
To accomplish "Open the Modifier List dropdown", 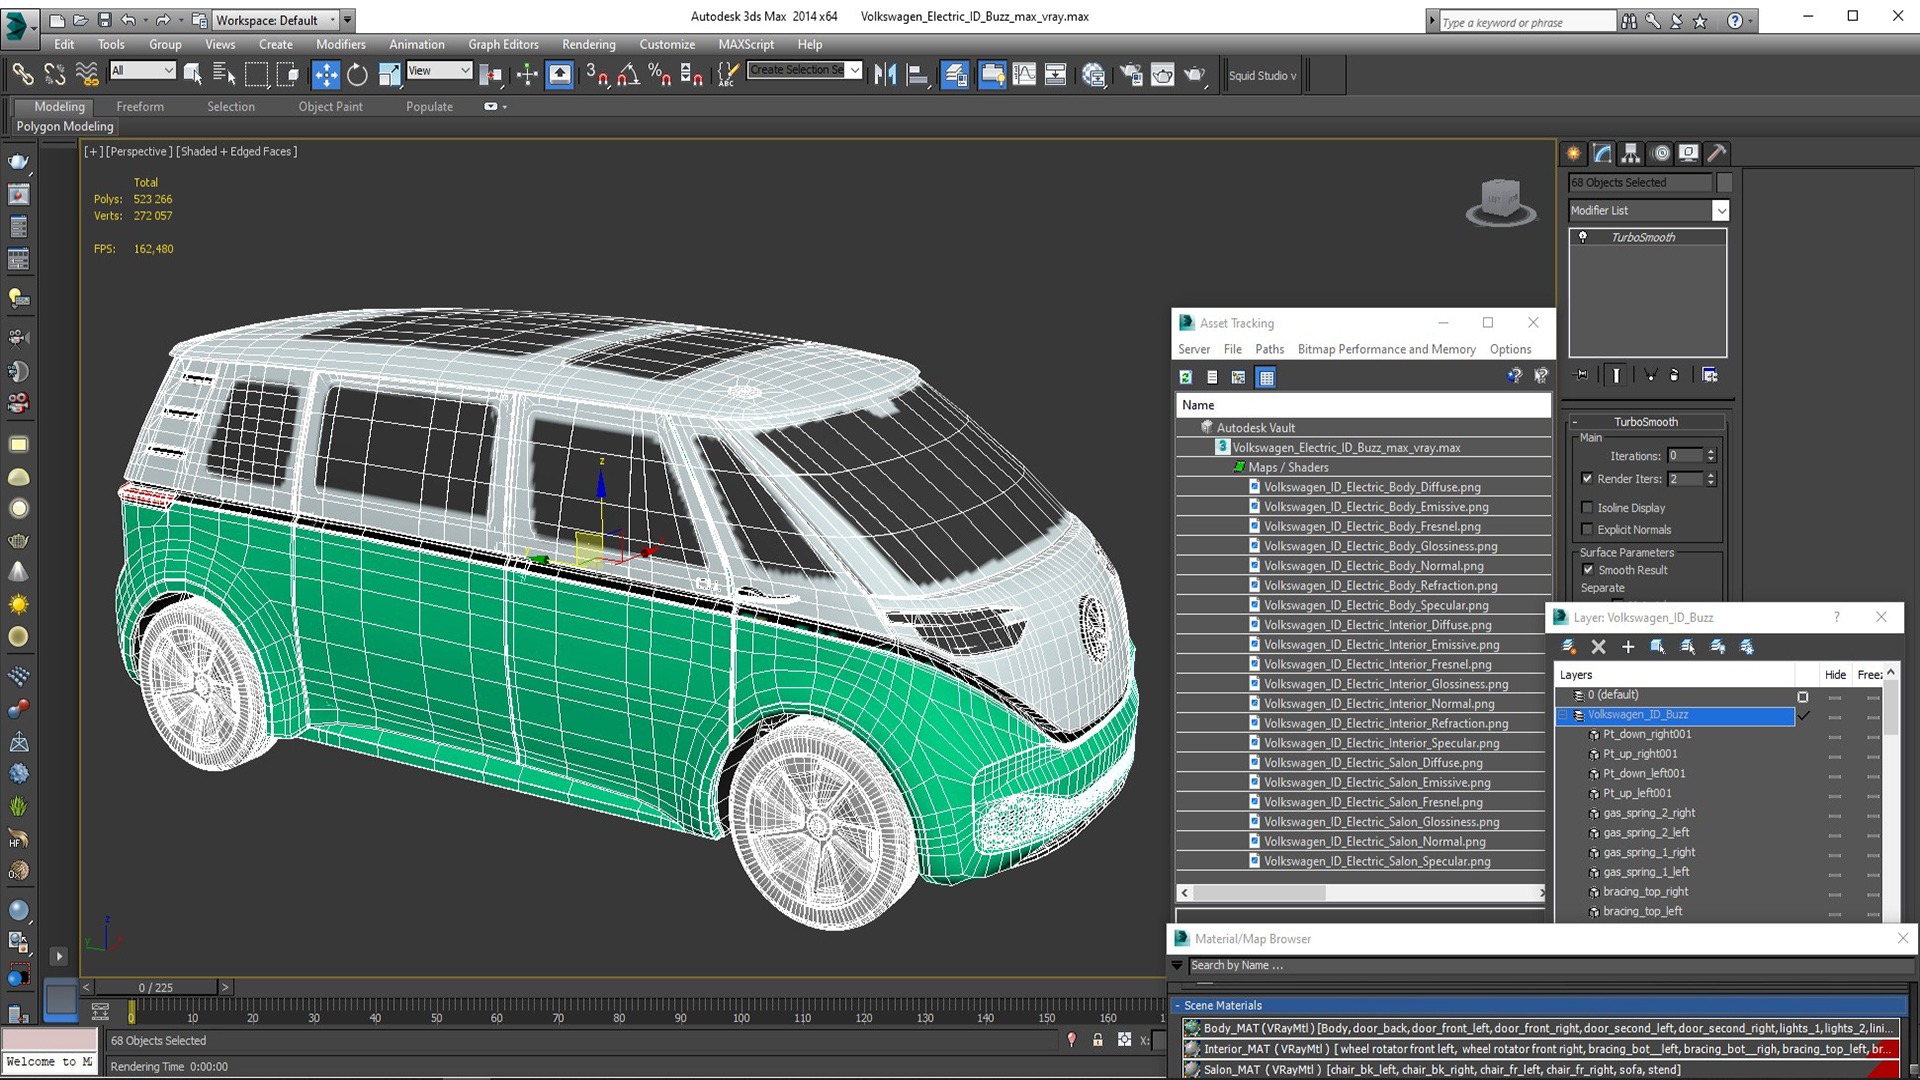I will click(1721, 210).
